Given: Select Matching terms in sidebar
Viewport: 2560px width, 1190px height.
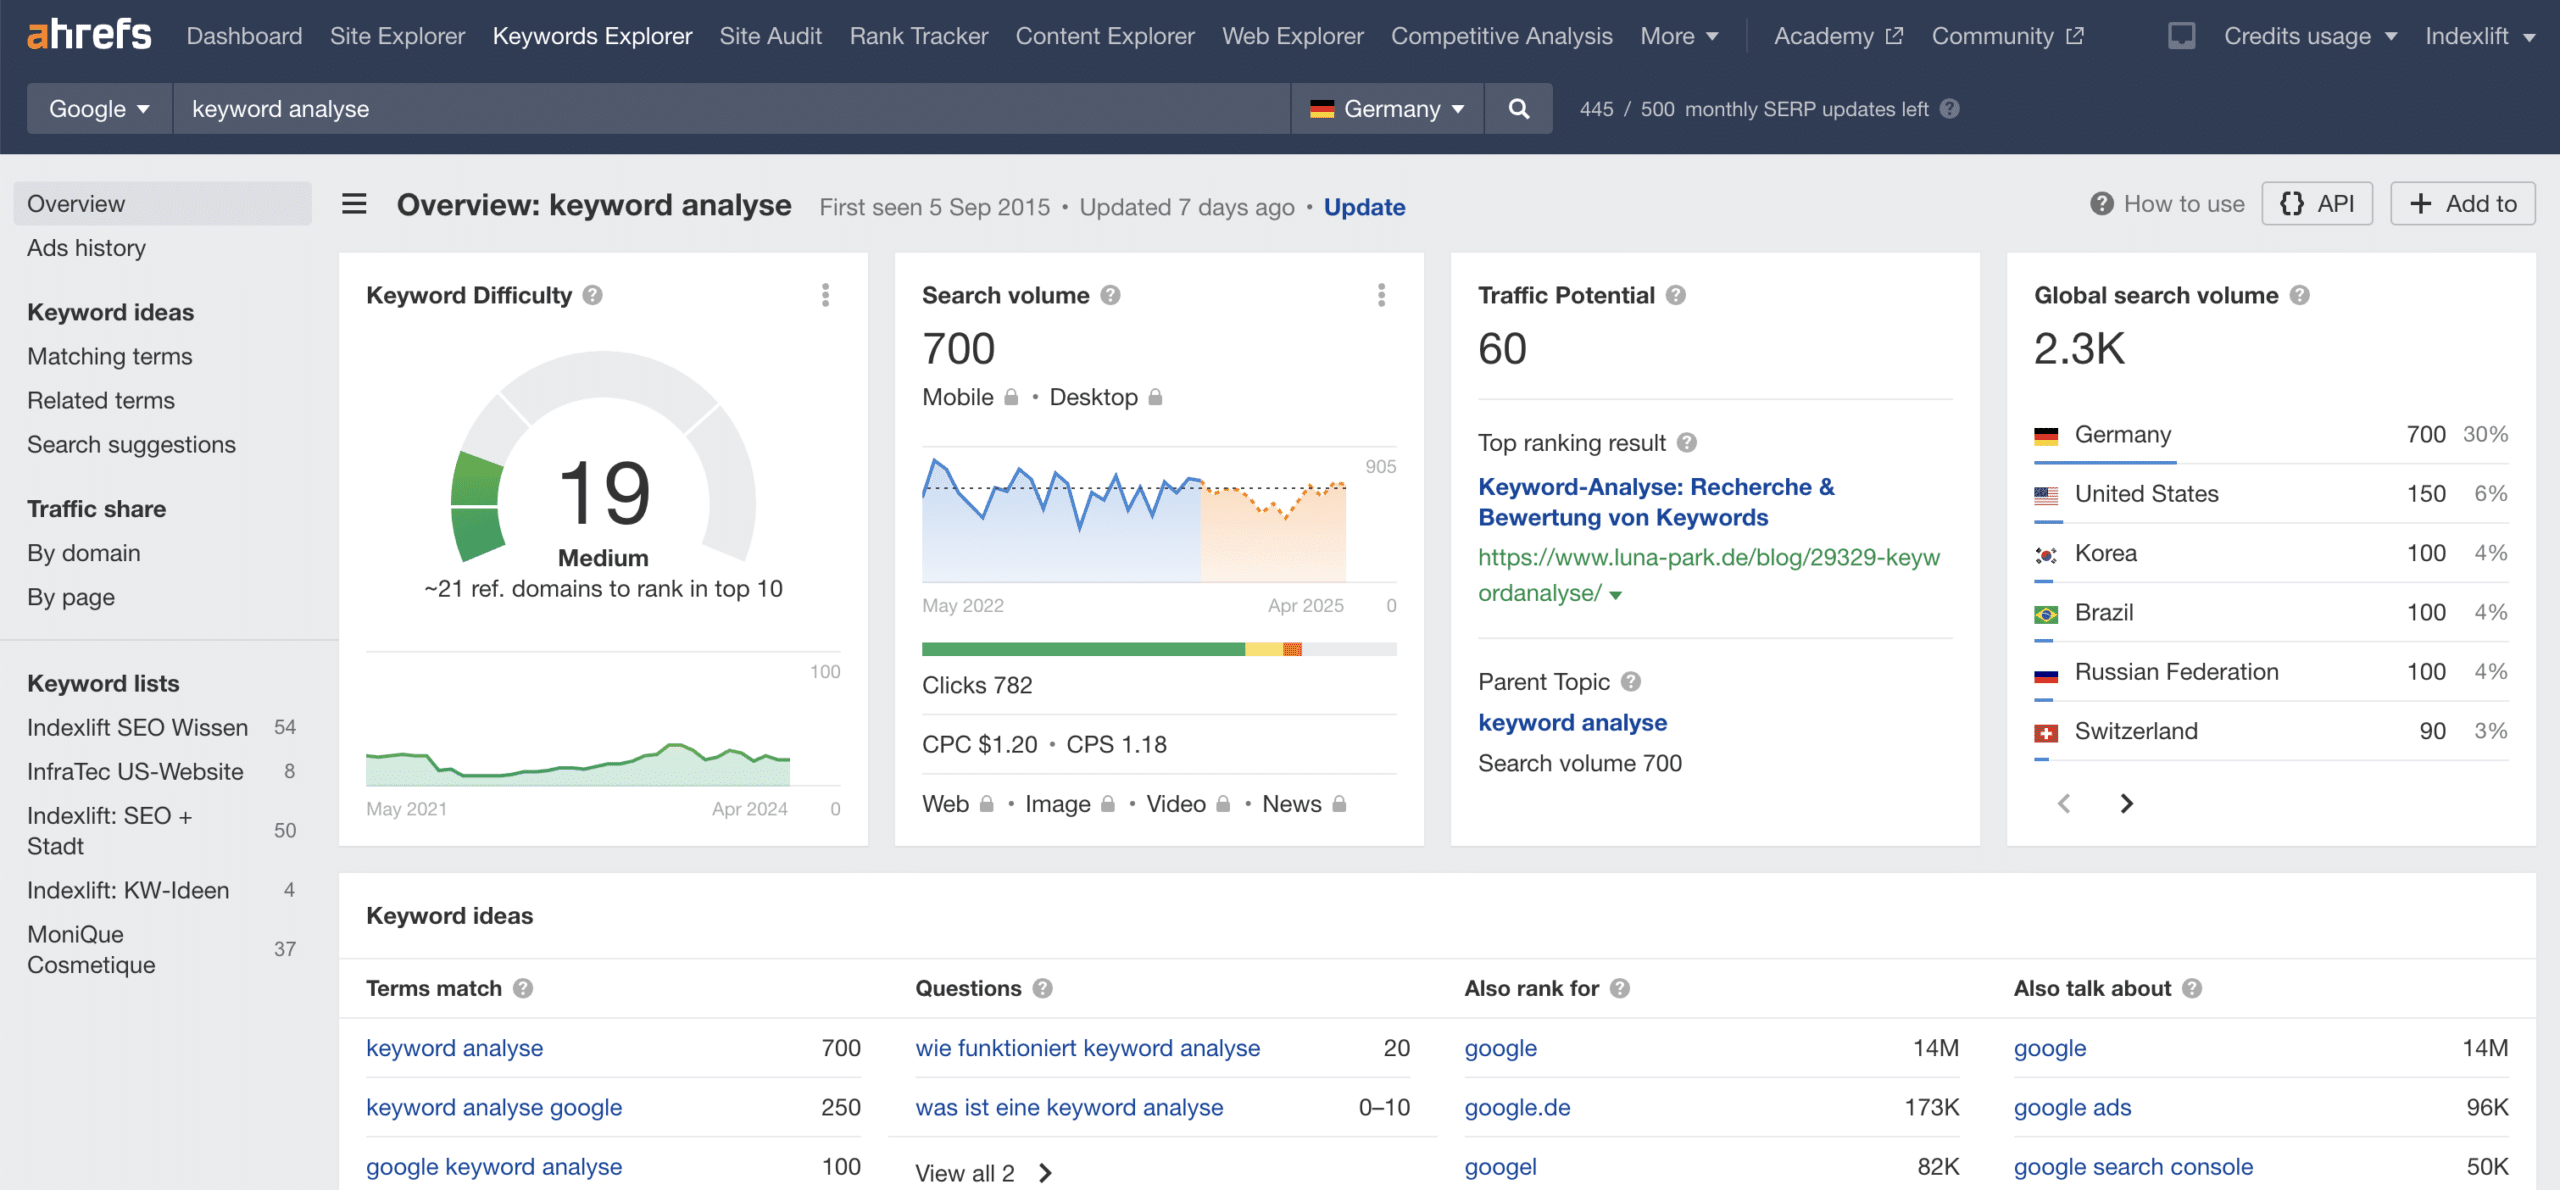Looking at the screenshot, I should click(110, 356).
